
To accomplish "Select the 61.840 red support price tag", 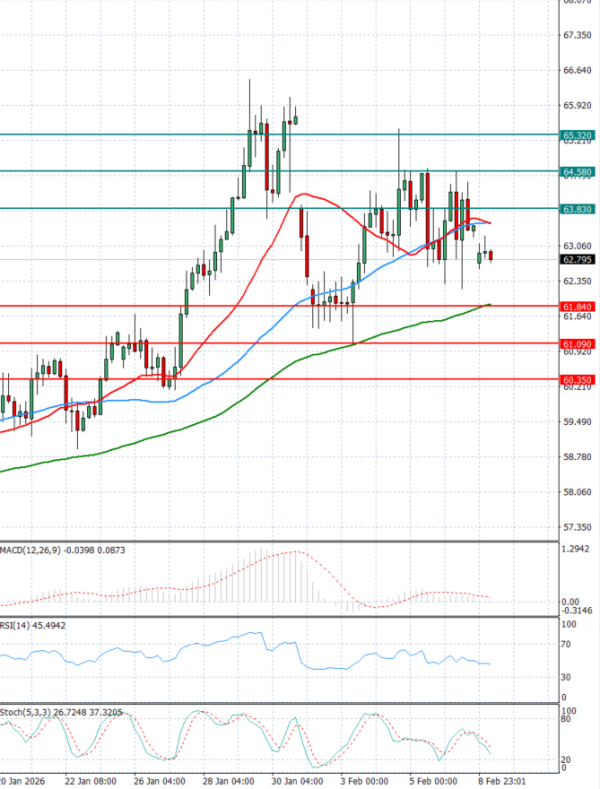I will pos(575,306).
